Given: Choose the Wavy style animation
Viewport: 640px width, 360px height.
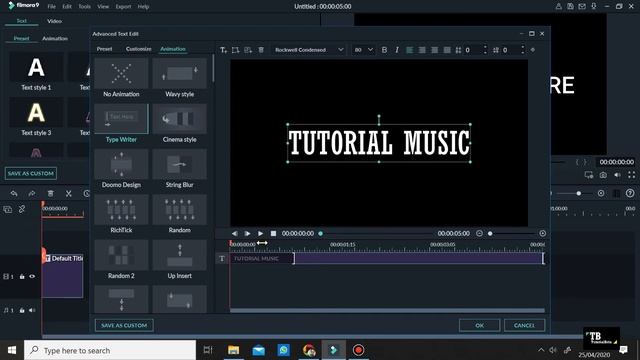Looking at the screenshot, I should click(x=180, y=78).
